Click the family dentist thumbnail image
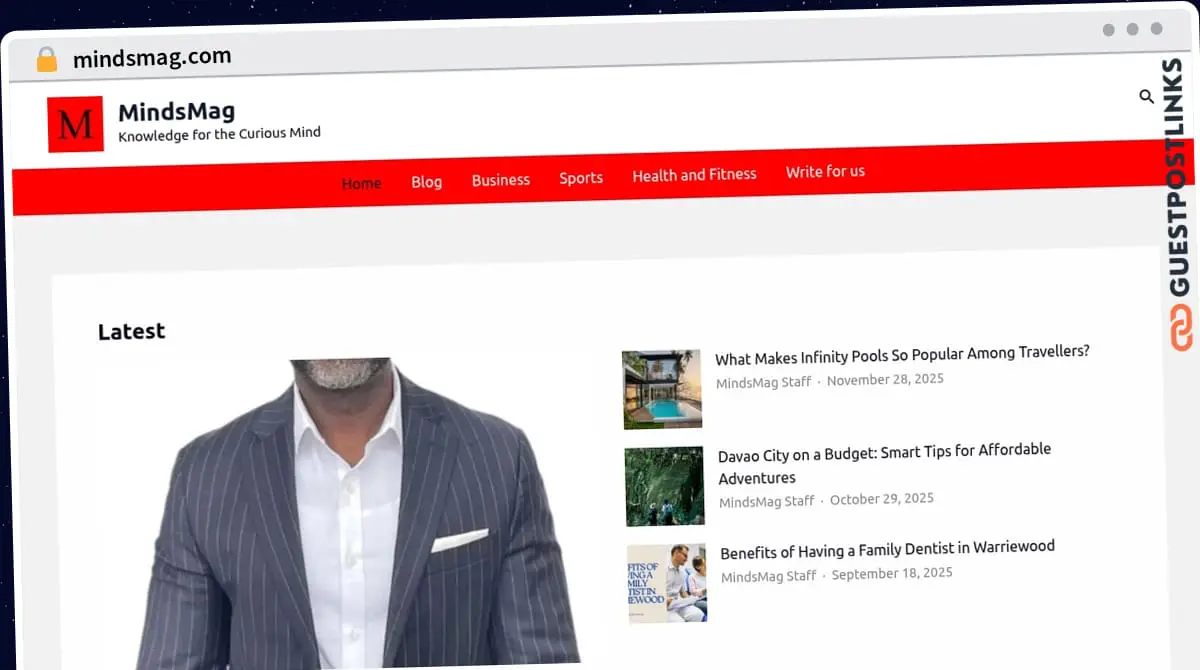 [667, 584]
